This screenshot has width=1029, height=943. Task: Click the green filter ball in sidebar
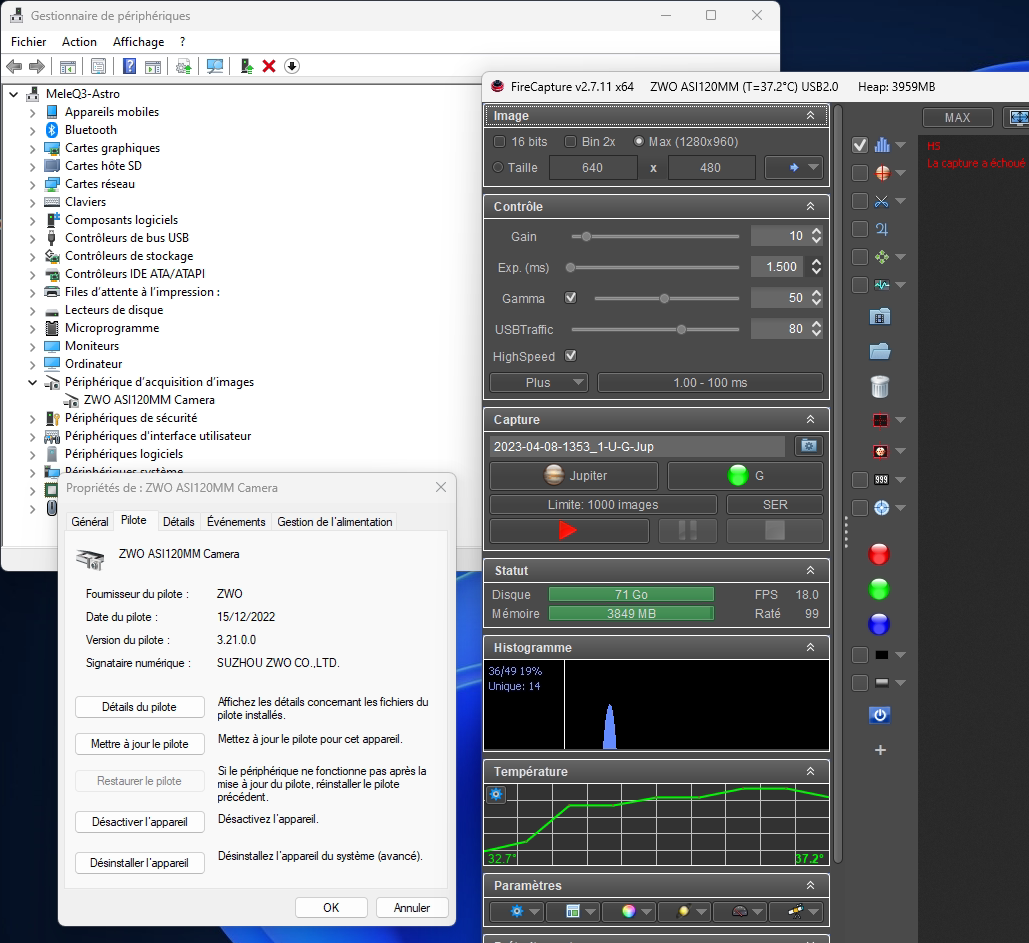tap(879, 589)
